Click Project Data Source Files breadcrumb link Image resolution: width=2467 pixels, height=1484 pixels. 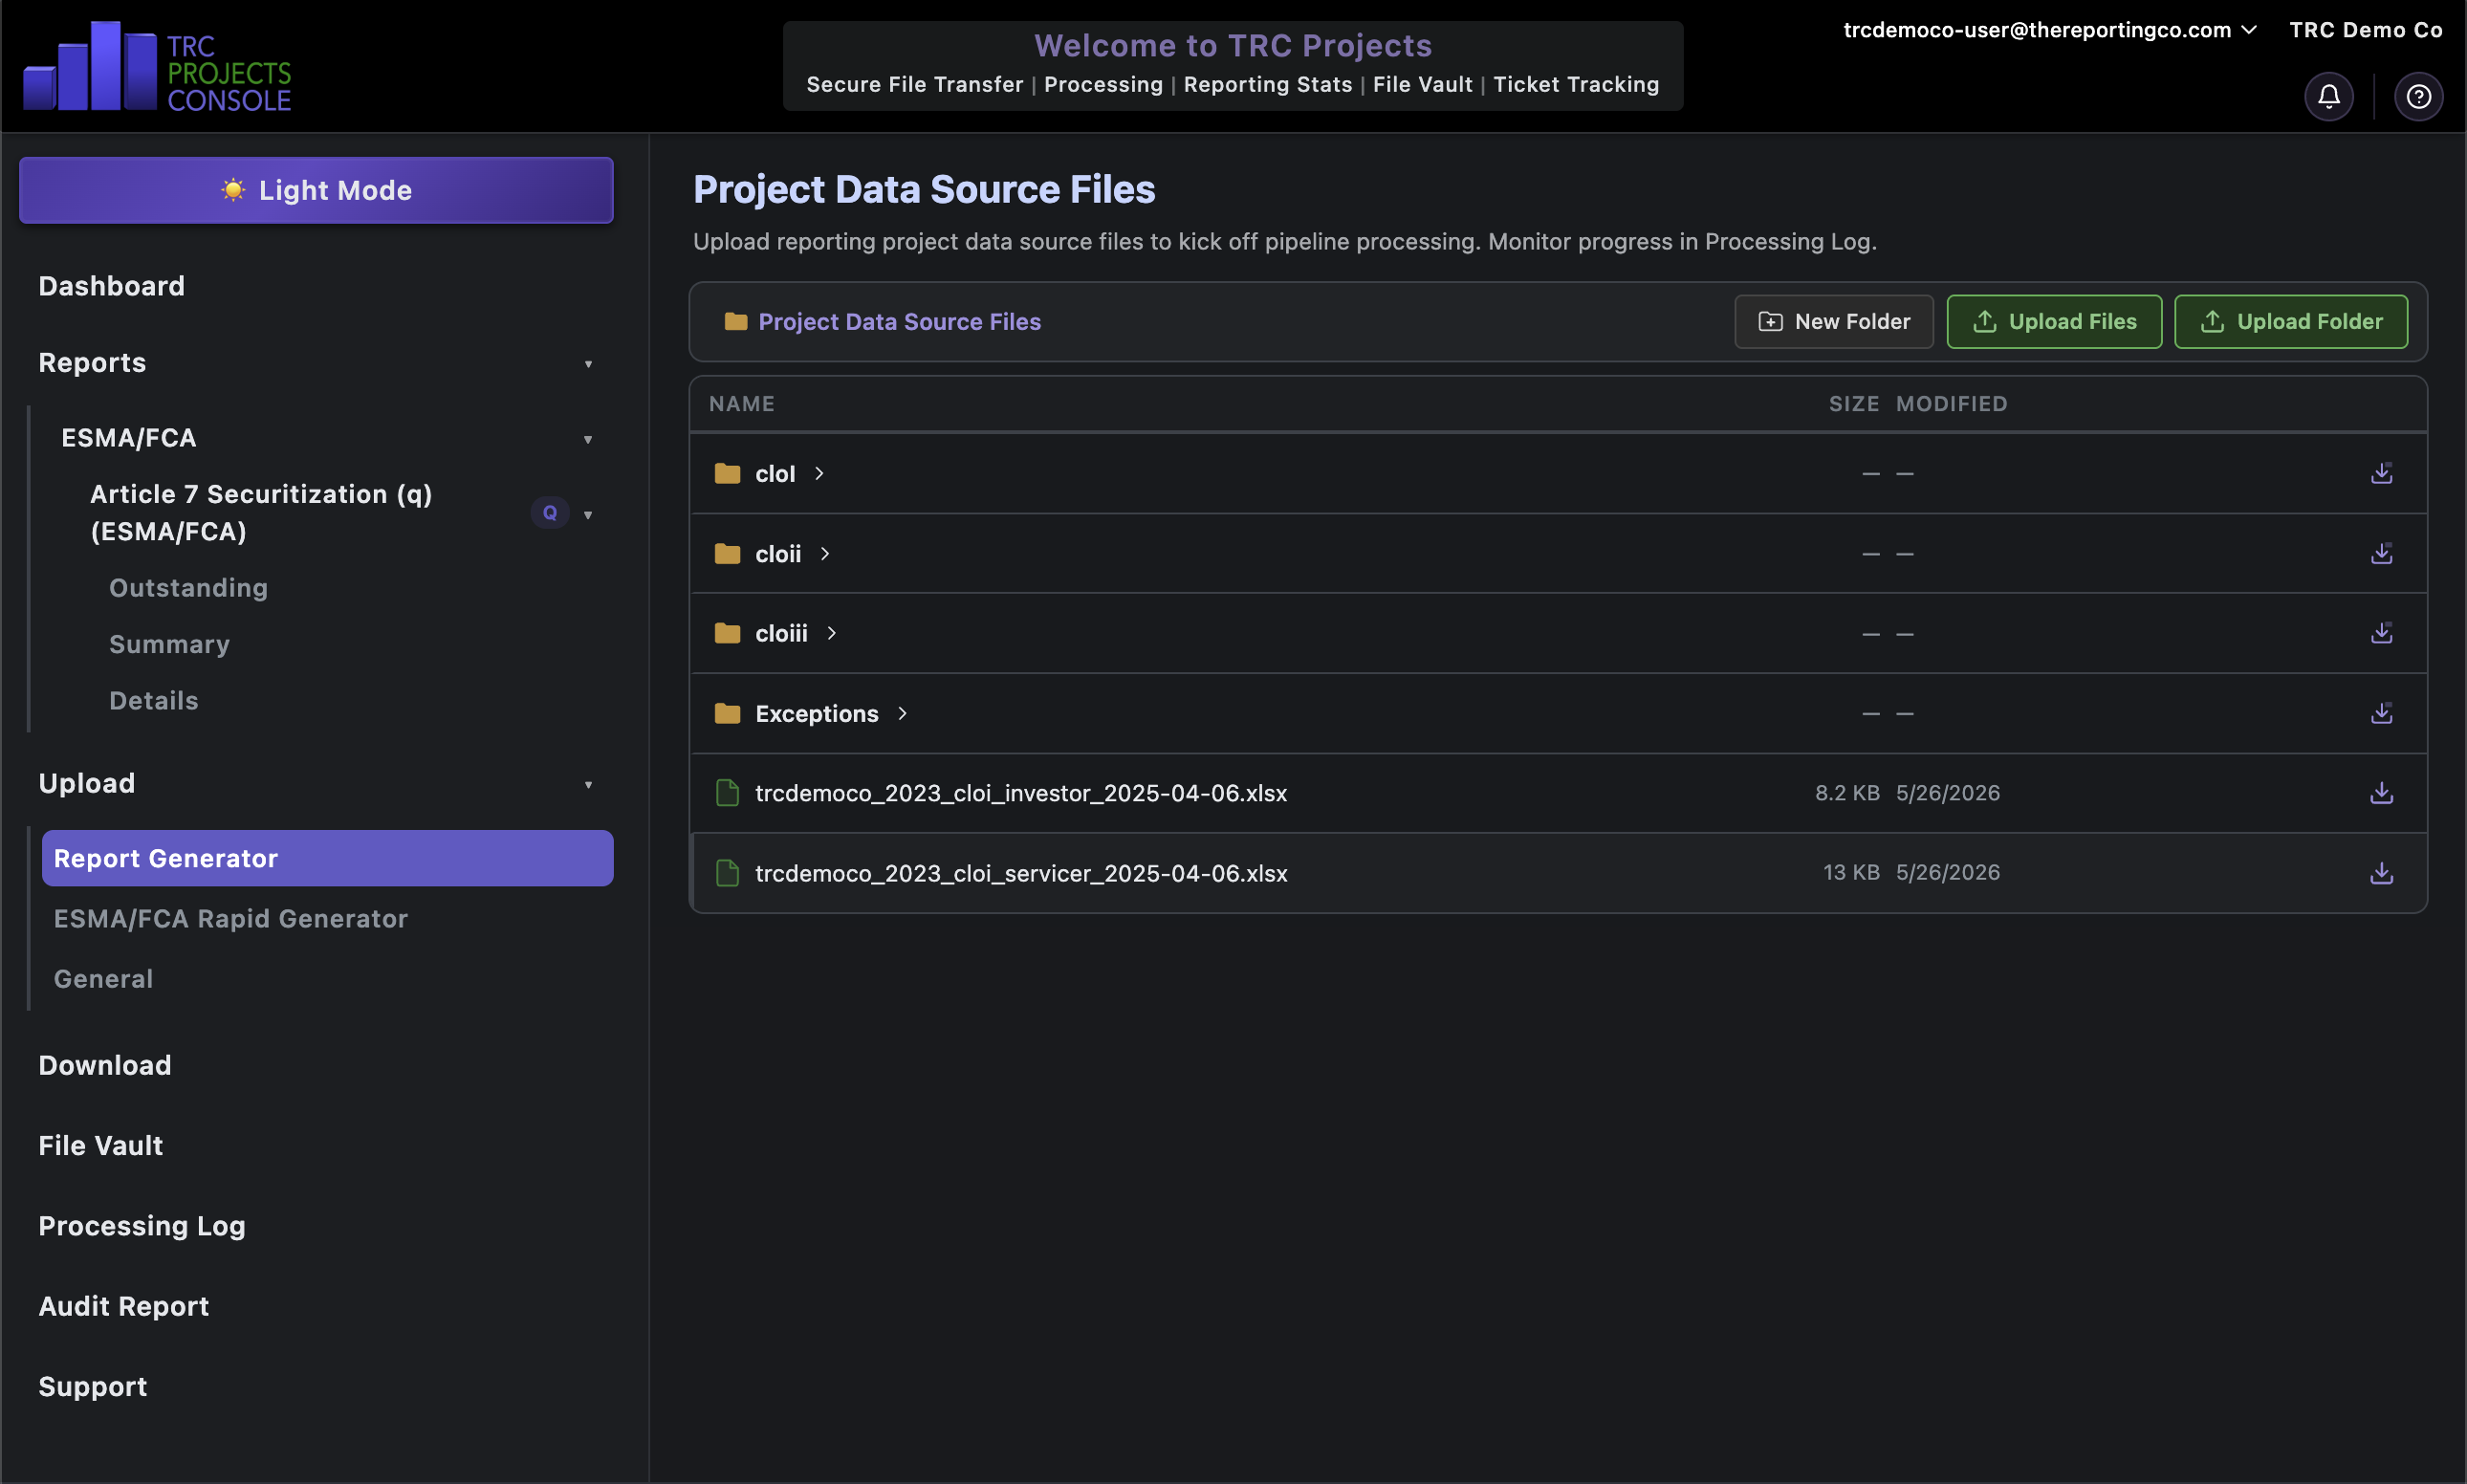[x=899, y=321]
